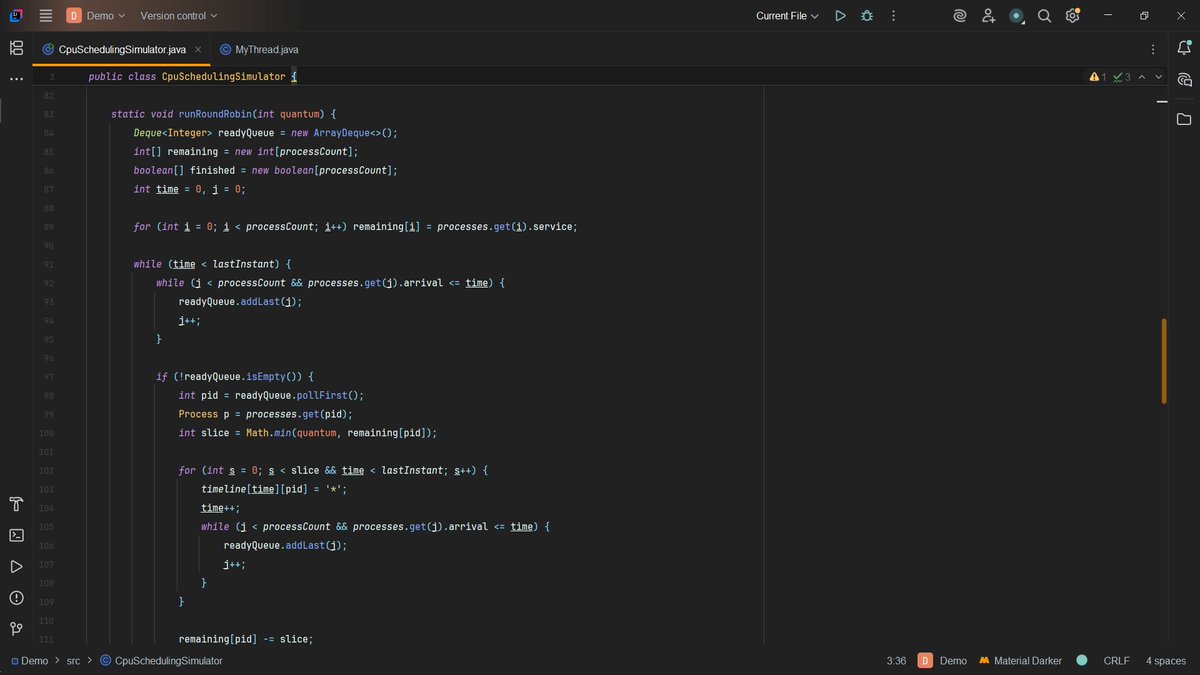The height and width of the screenshot is (675, 1200).
Task: Click the editor vertical scrollbar thumb
Action: tap(1164, 361)
